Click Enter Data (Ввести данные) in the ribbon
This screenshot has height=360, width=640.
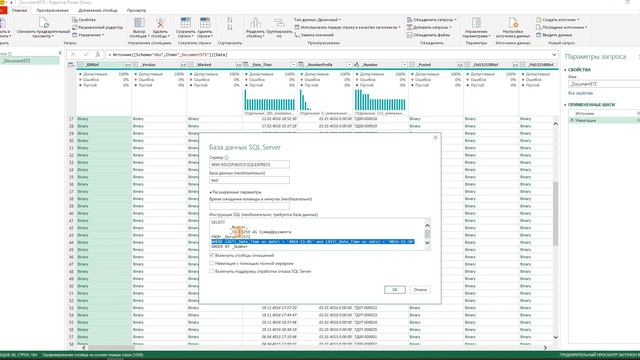pos(554,35)
